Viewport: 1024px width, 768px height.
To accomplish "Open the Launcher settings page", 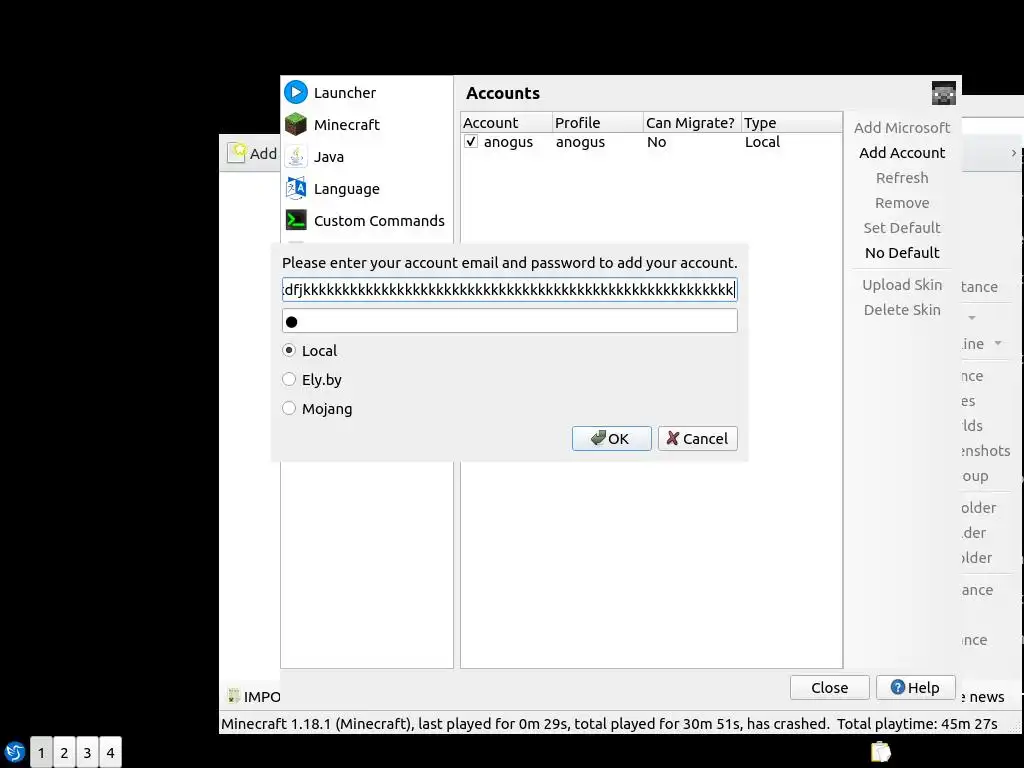I will pos(345,93).
